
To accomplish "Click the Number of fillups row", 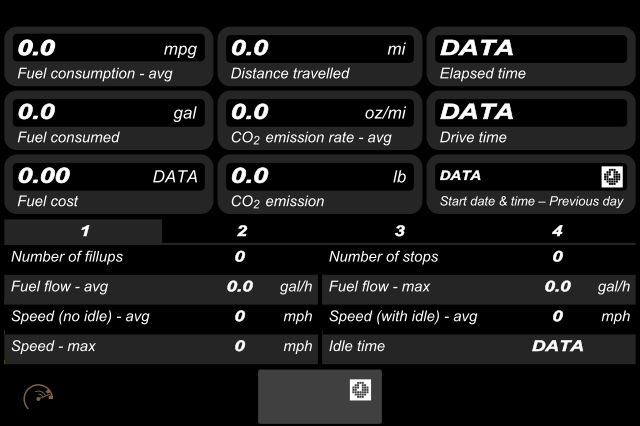I will pyautogui.click(x=161, y=257).
